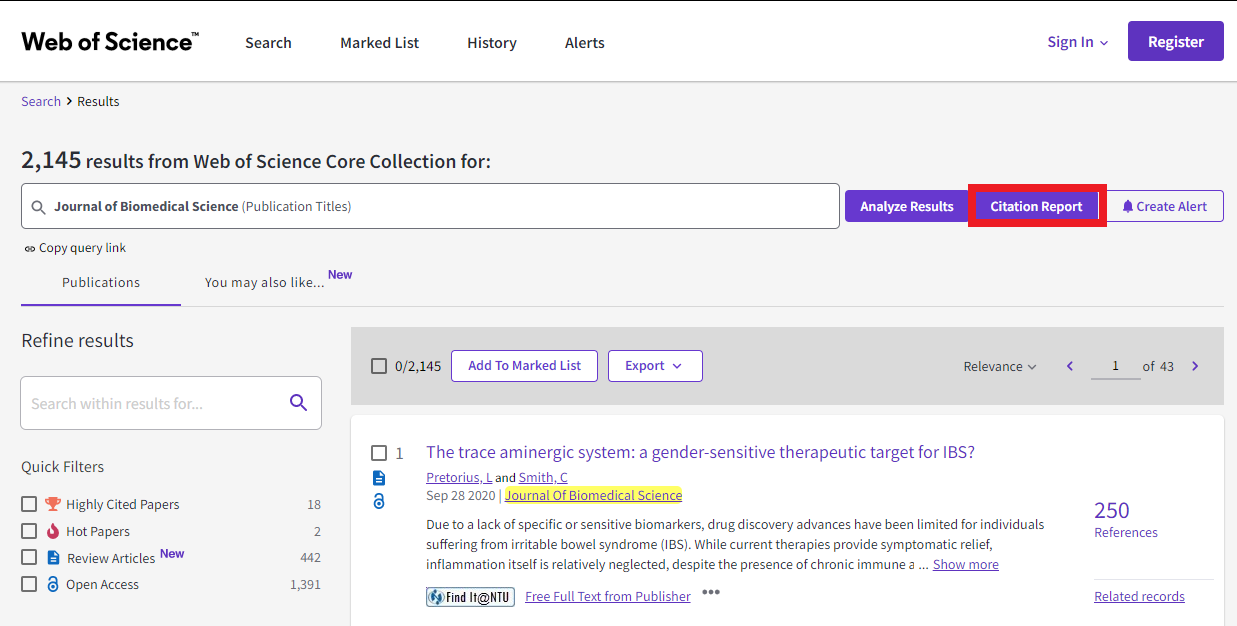Click the Analyze Results button
This screenshot has width=1237, height=626.
point(907,206)
